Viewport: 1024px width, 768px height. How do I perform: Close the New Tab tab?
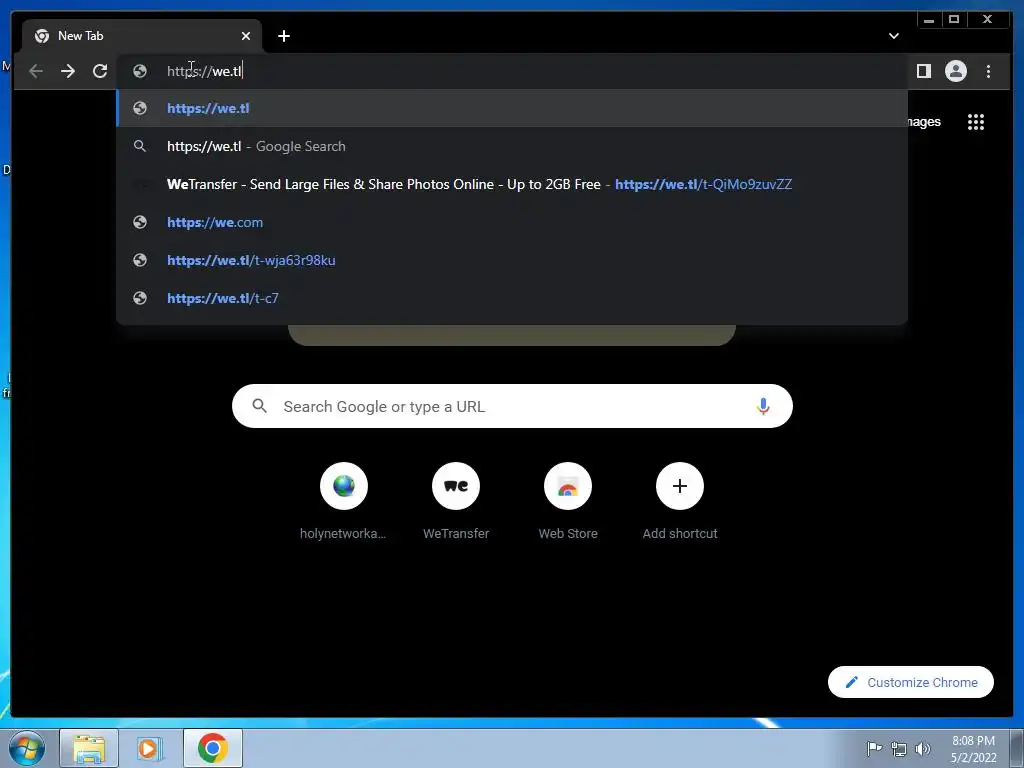(246, 36)
